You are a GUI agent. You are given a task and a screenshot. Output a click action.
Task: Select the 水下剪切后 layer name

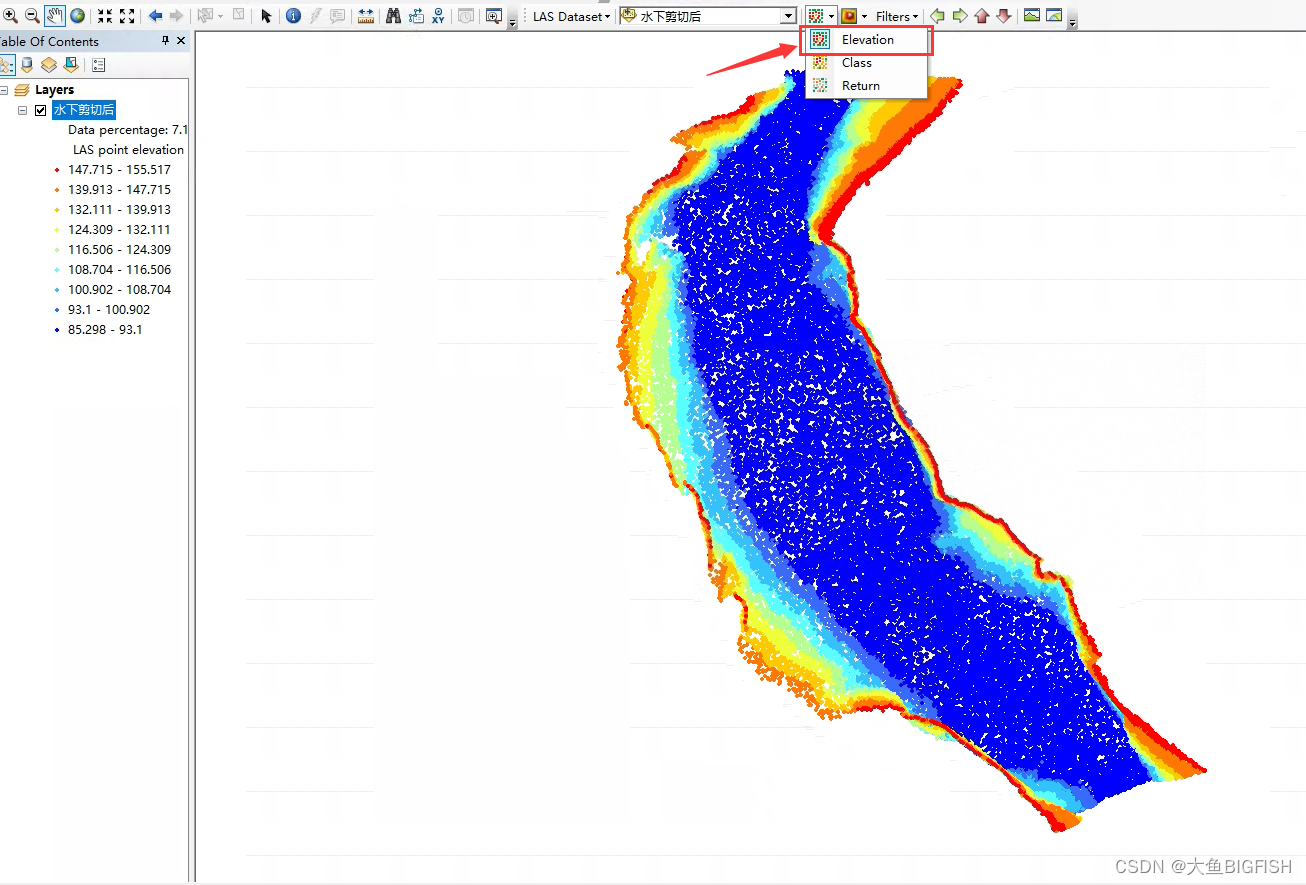pos(84,110)
